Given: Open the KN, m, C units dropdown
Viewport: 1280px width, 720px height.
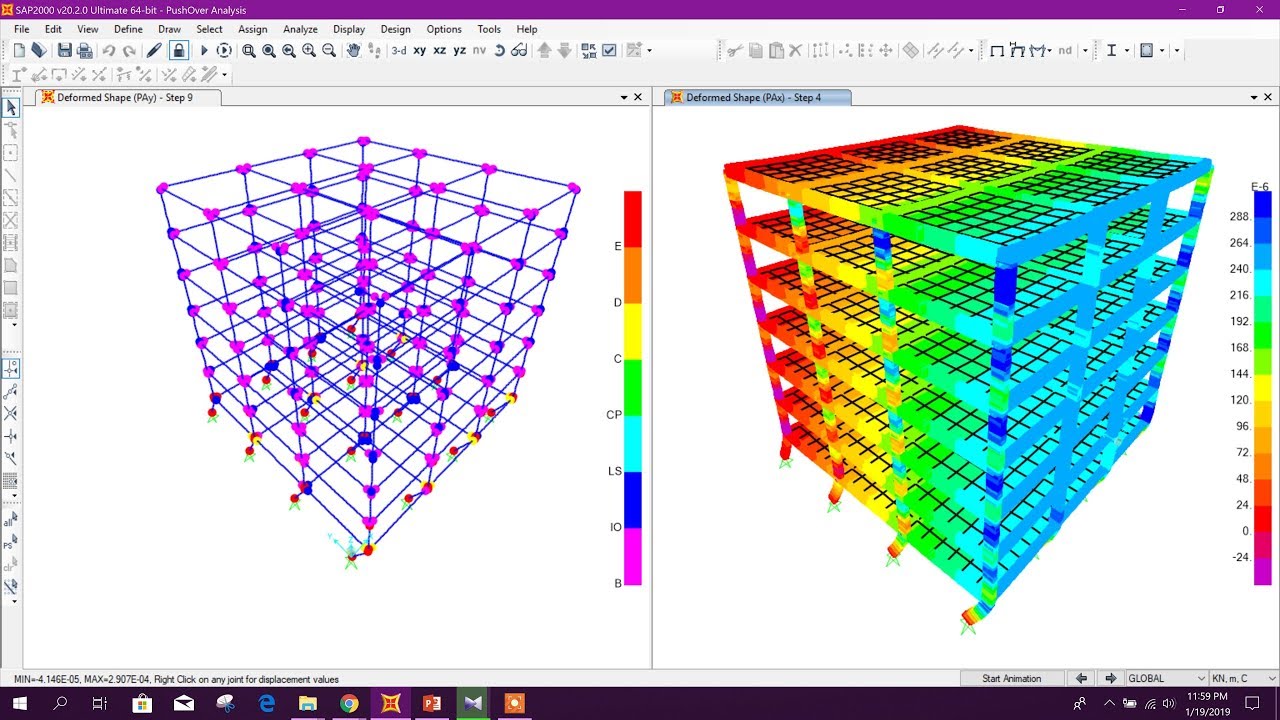Looking at the screenshot, I should 1240,678.
